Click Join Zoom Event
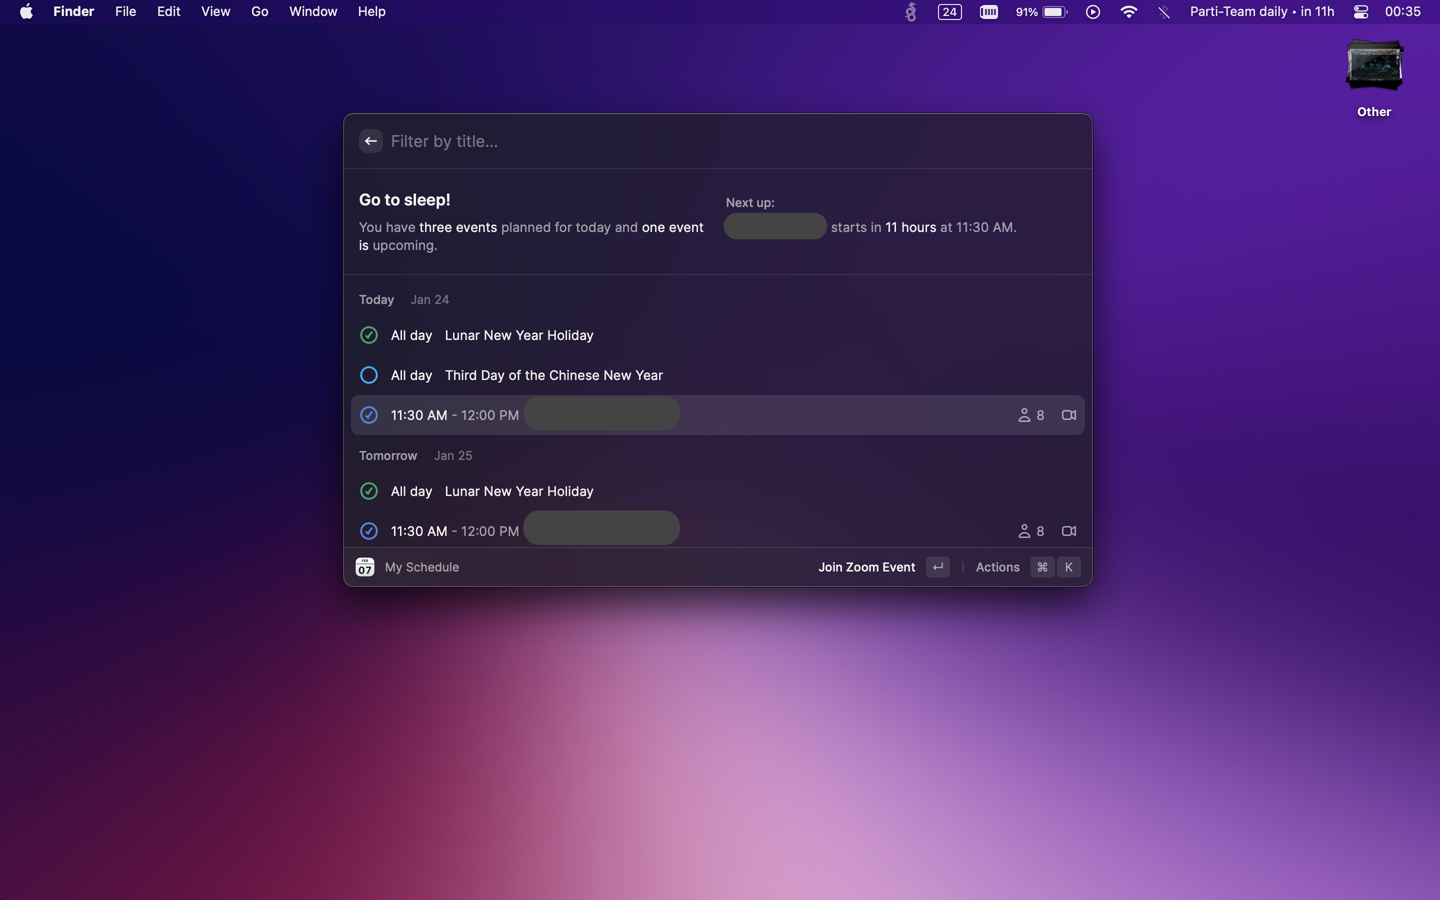 (866, 567)
